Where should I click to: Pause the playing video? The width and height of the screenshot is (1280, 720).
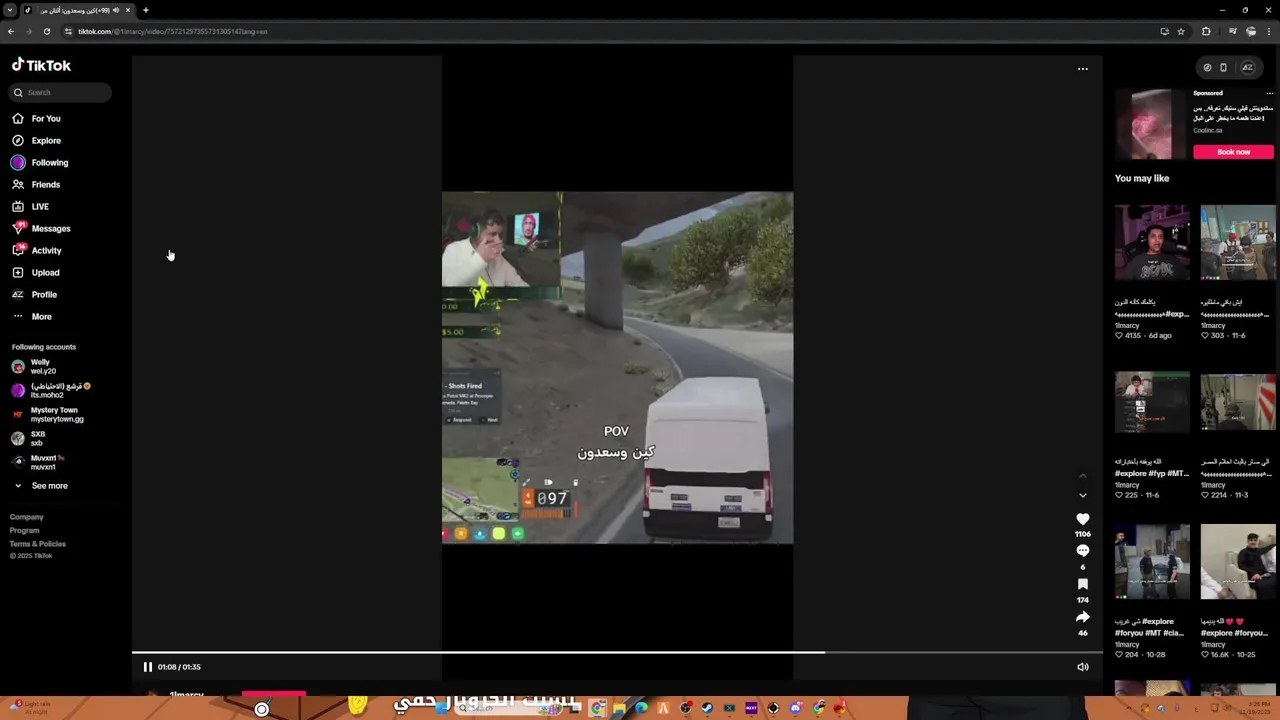147,667
